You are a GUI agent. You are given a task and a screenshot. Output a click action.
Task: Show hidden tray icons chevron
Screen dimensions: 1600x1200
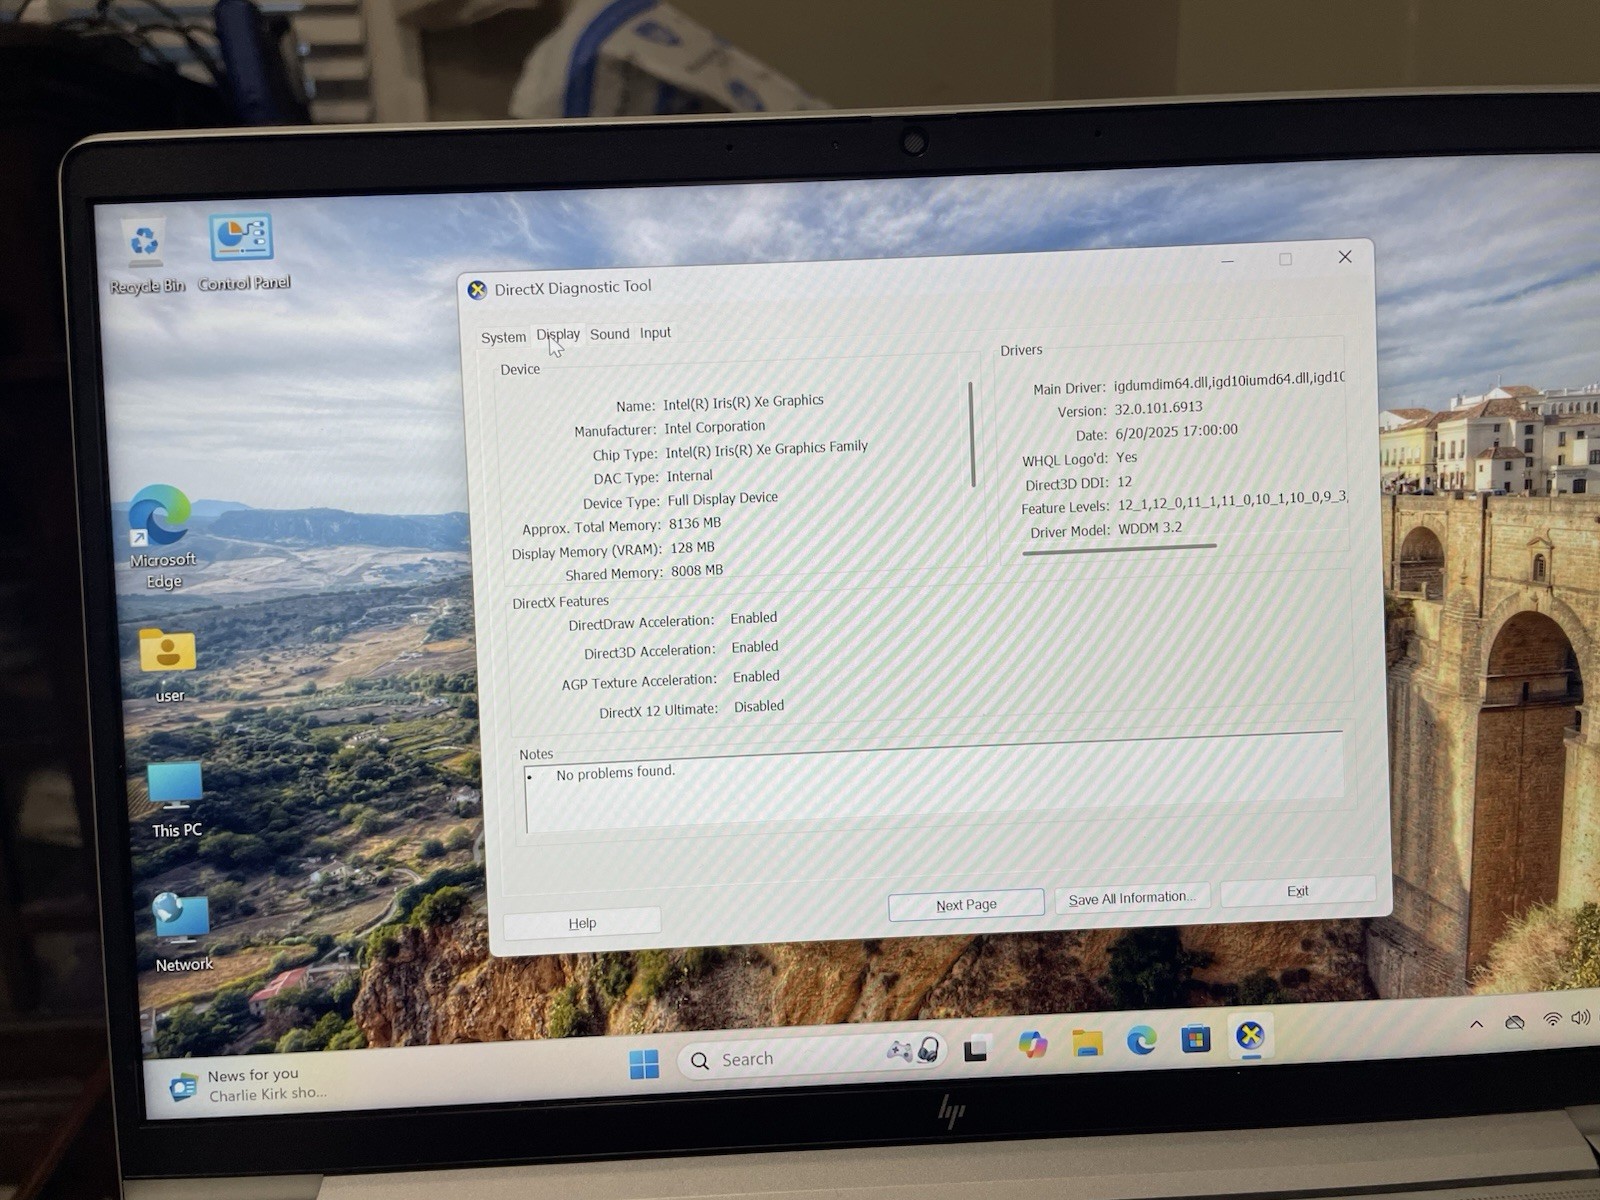click(x=1476, y=1024)
